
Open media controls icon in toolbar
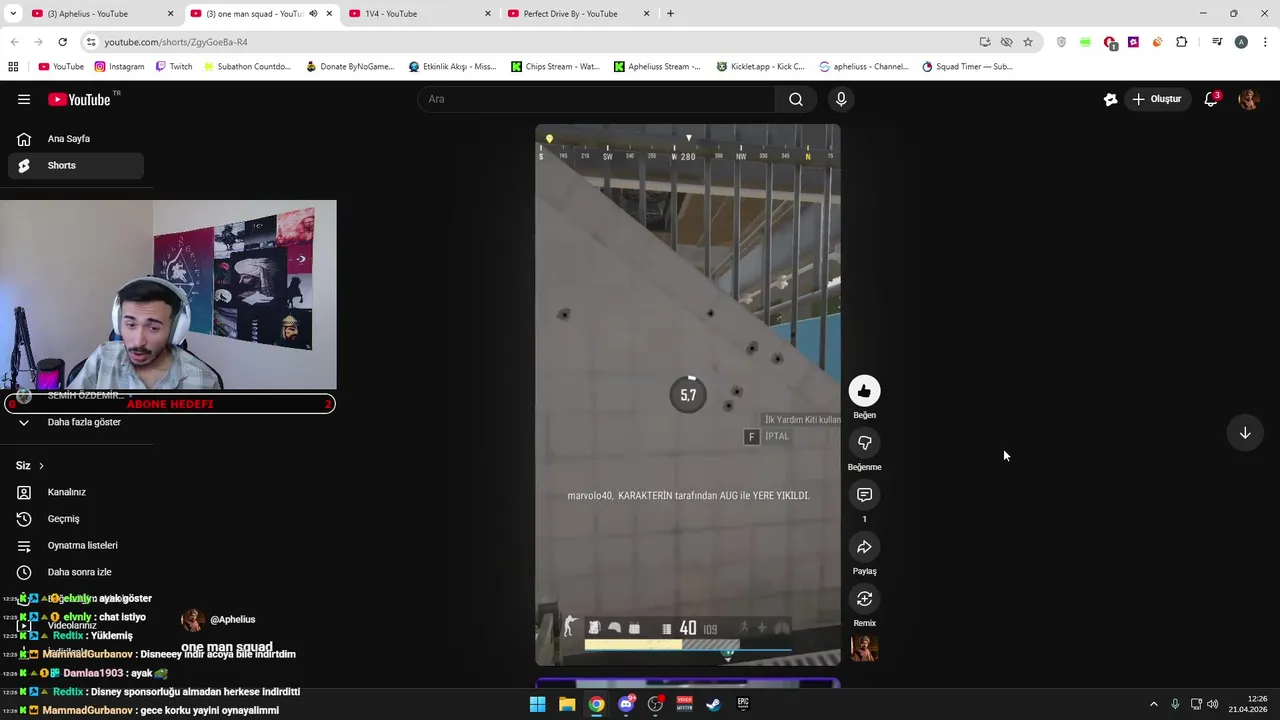pos(1217,42)
